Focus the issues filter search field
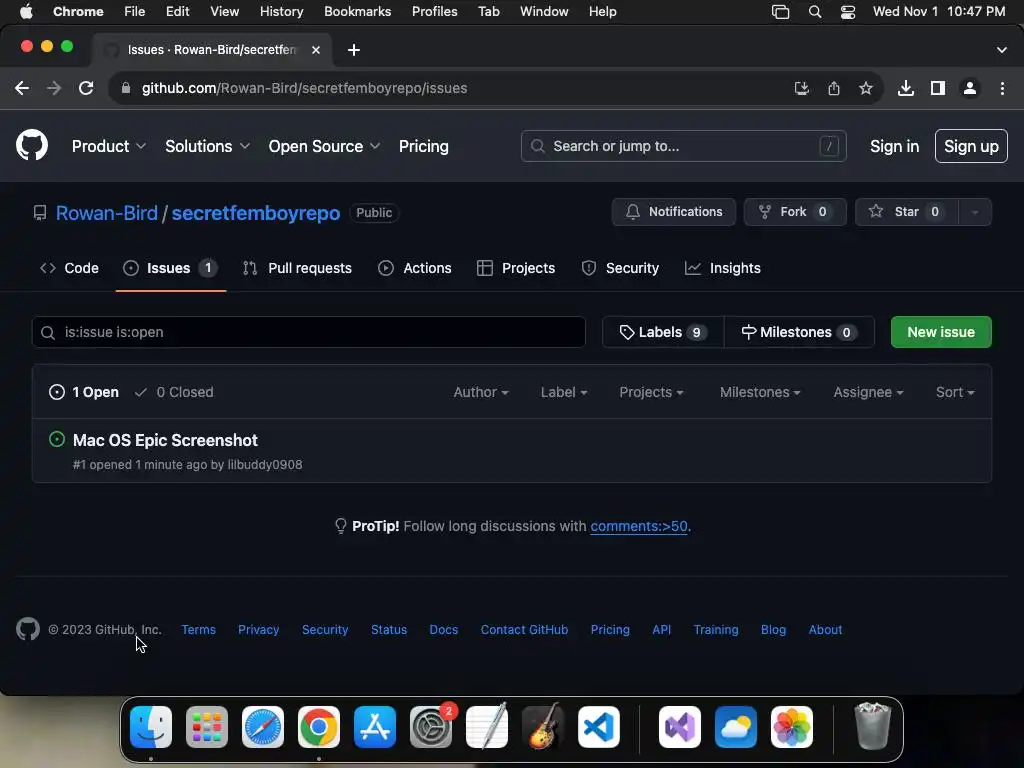The height and width of the screenshot is (768, 1024). point(309,332)
